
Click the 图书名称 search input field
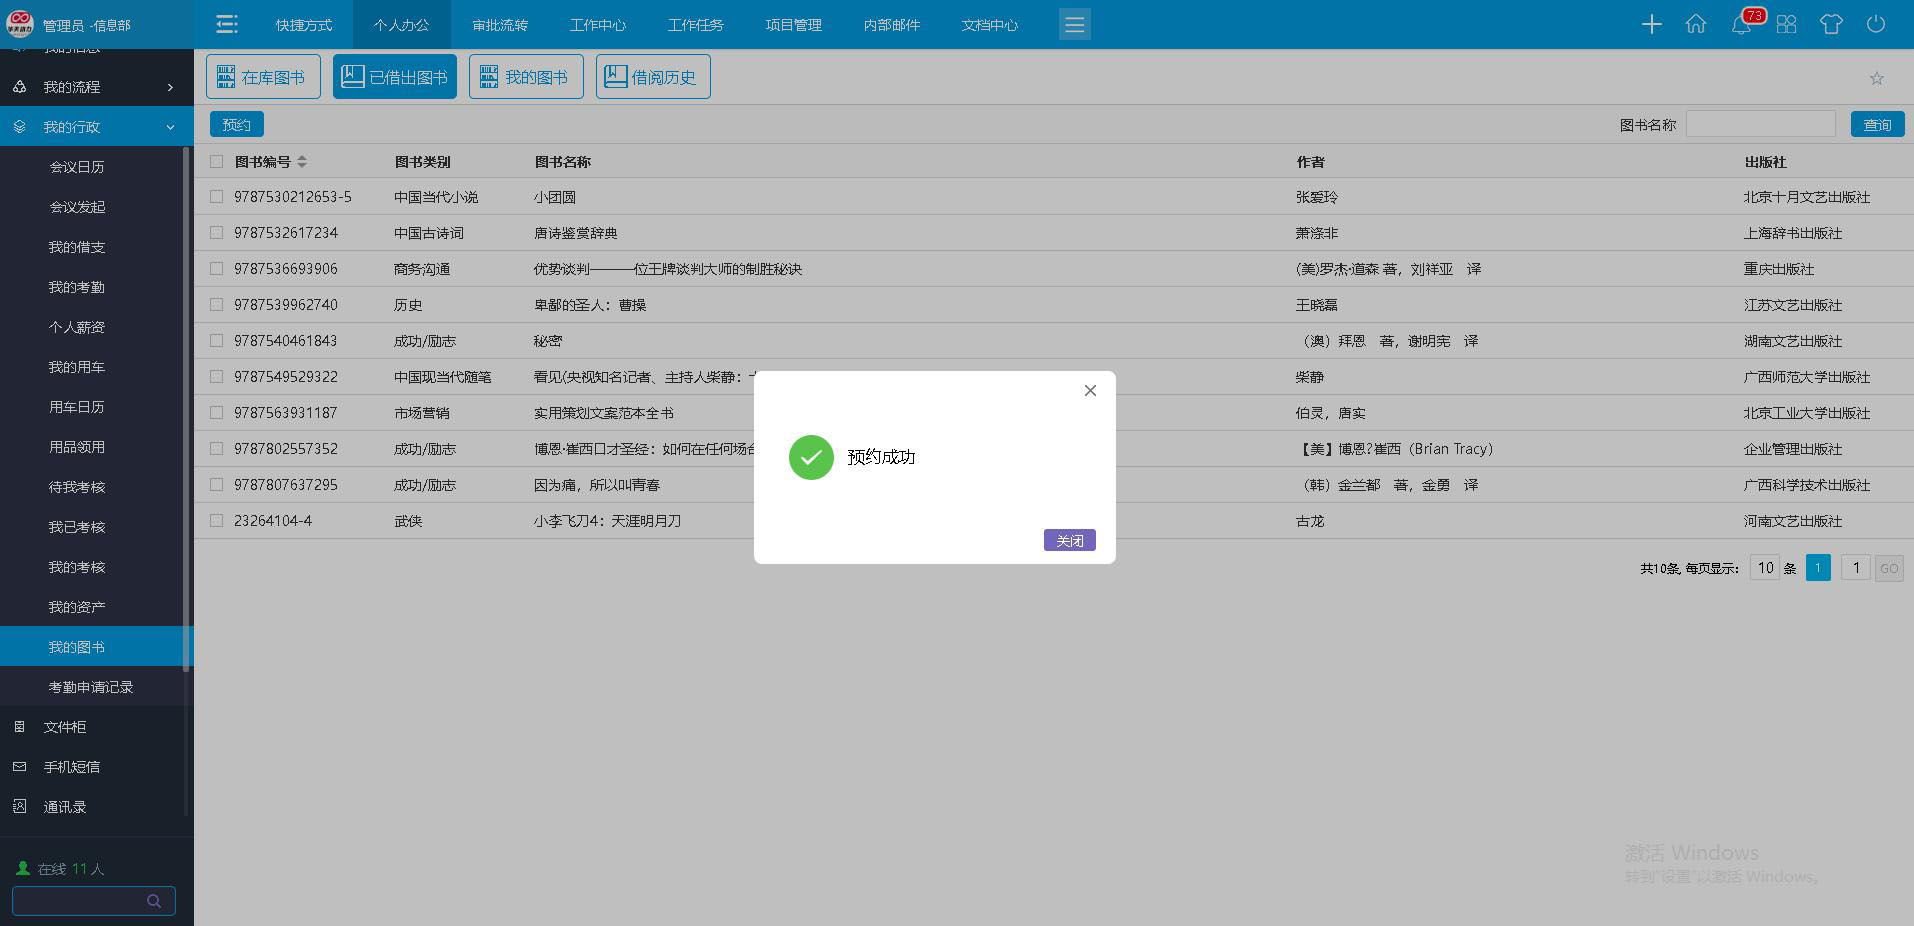pyautogui.click(x=1760, y=124)
